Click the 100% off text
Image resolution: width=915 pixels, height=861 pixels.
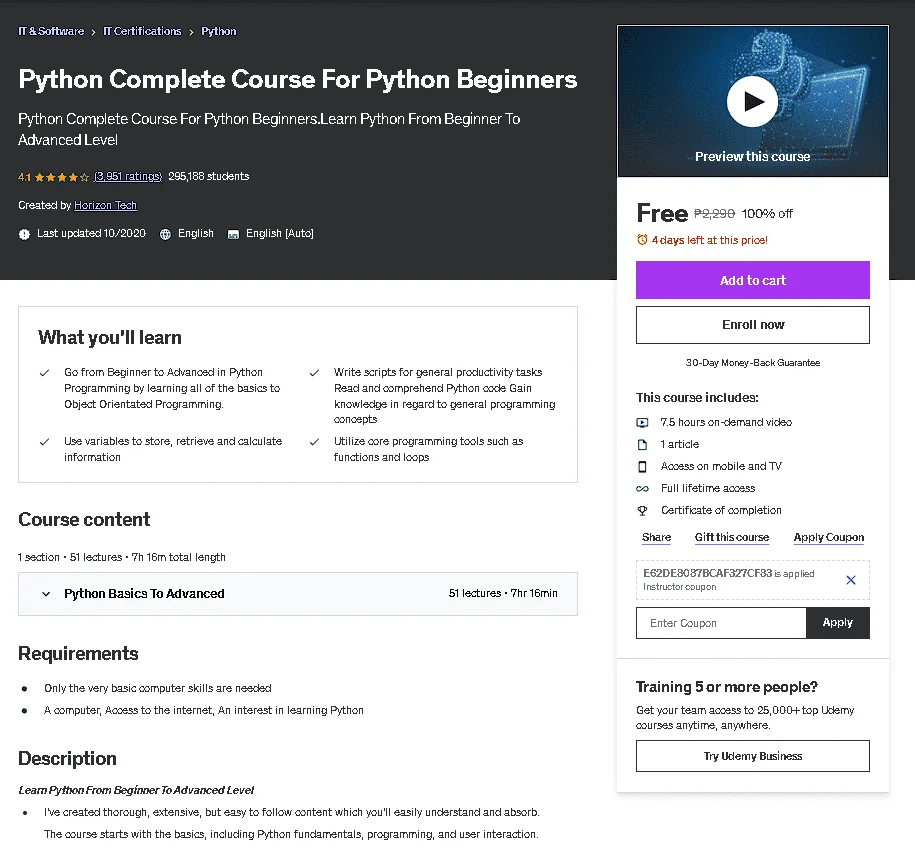pos(767,214)
